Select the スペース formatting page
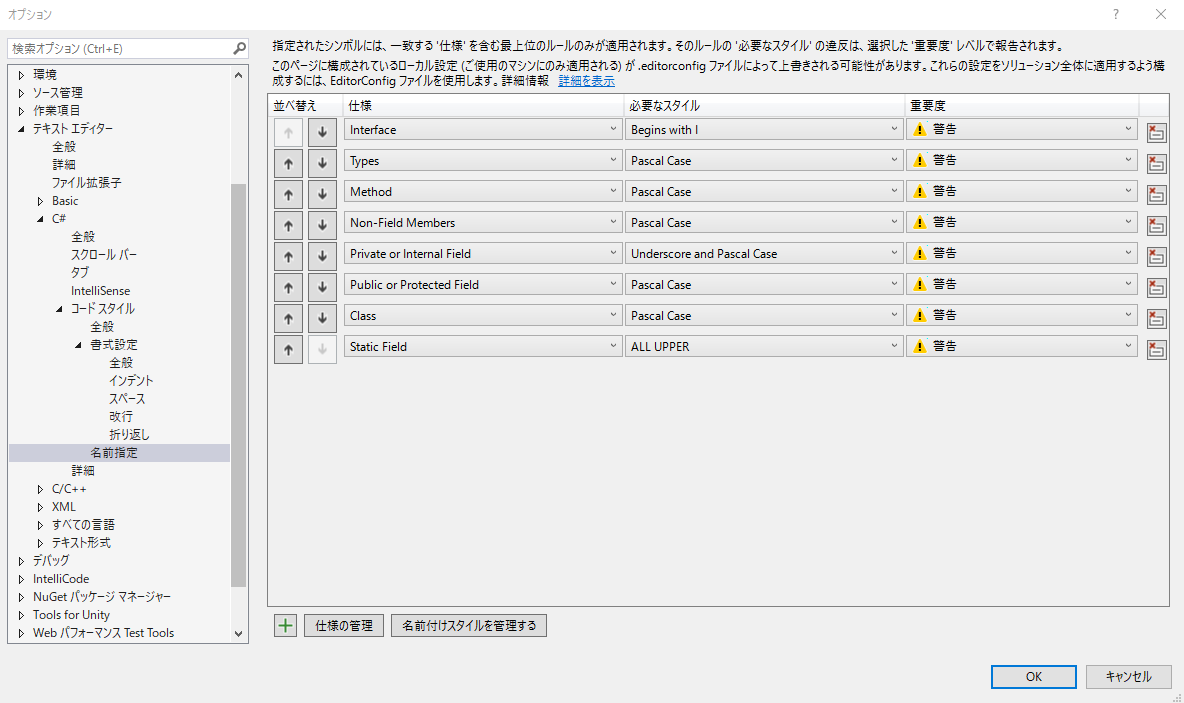This screenshot has height=703, width=1184. pyautogui.click(x=127, y=399)
